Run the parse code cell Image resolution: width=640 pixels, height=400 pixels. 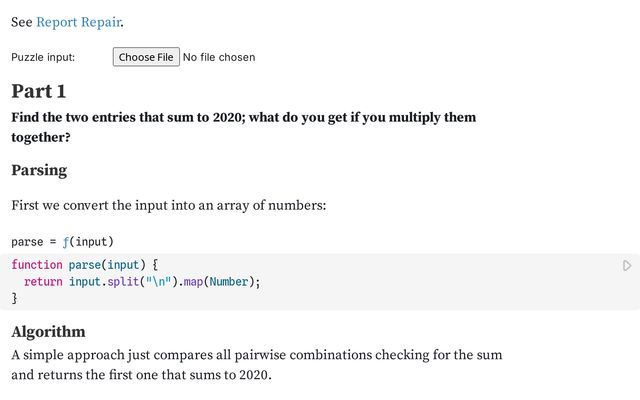627,265
